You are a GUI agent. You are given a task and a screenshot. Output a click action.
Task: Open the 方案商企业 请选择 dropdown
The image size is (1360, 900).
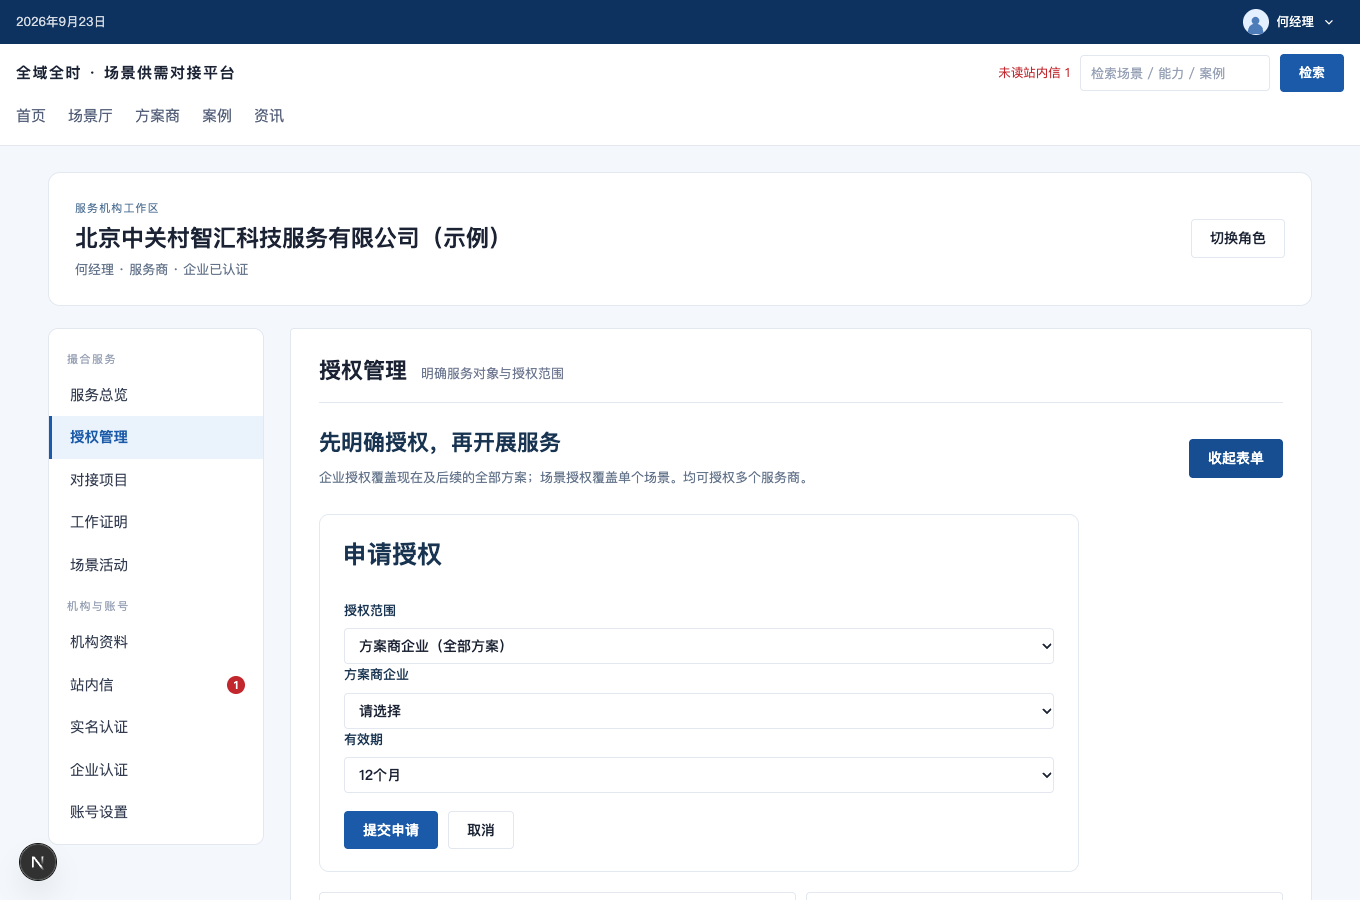[x=699, y=711]
